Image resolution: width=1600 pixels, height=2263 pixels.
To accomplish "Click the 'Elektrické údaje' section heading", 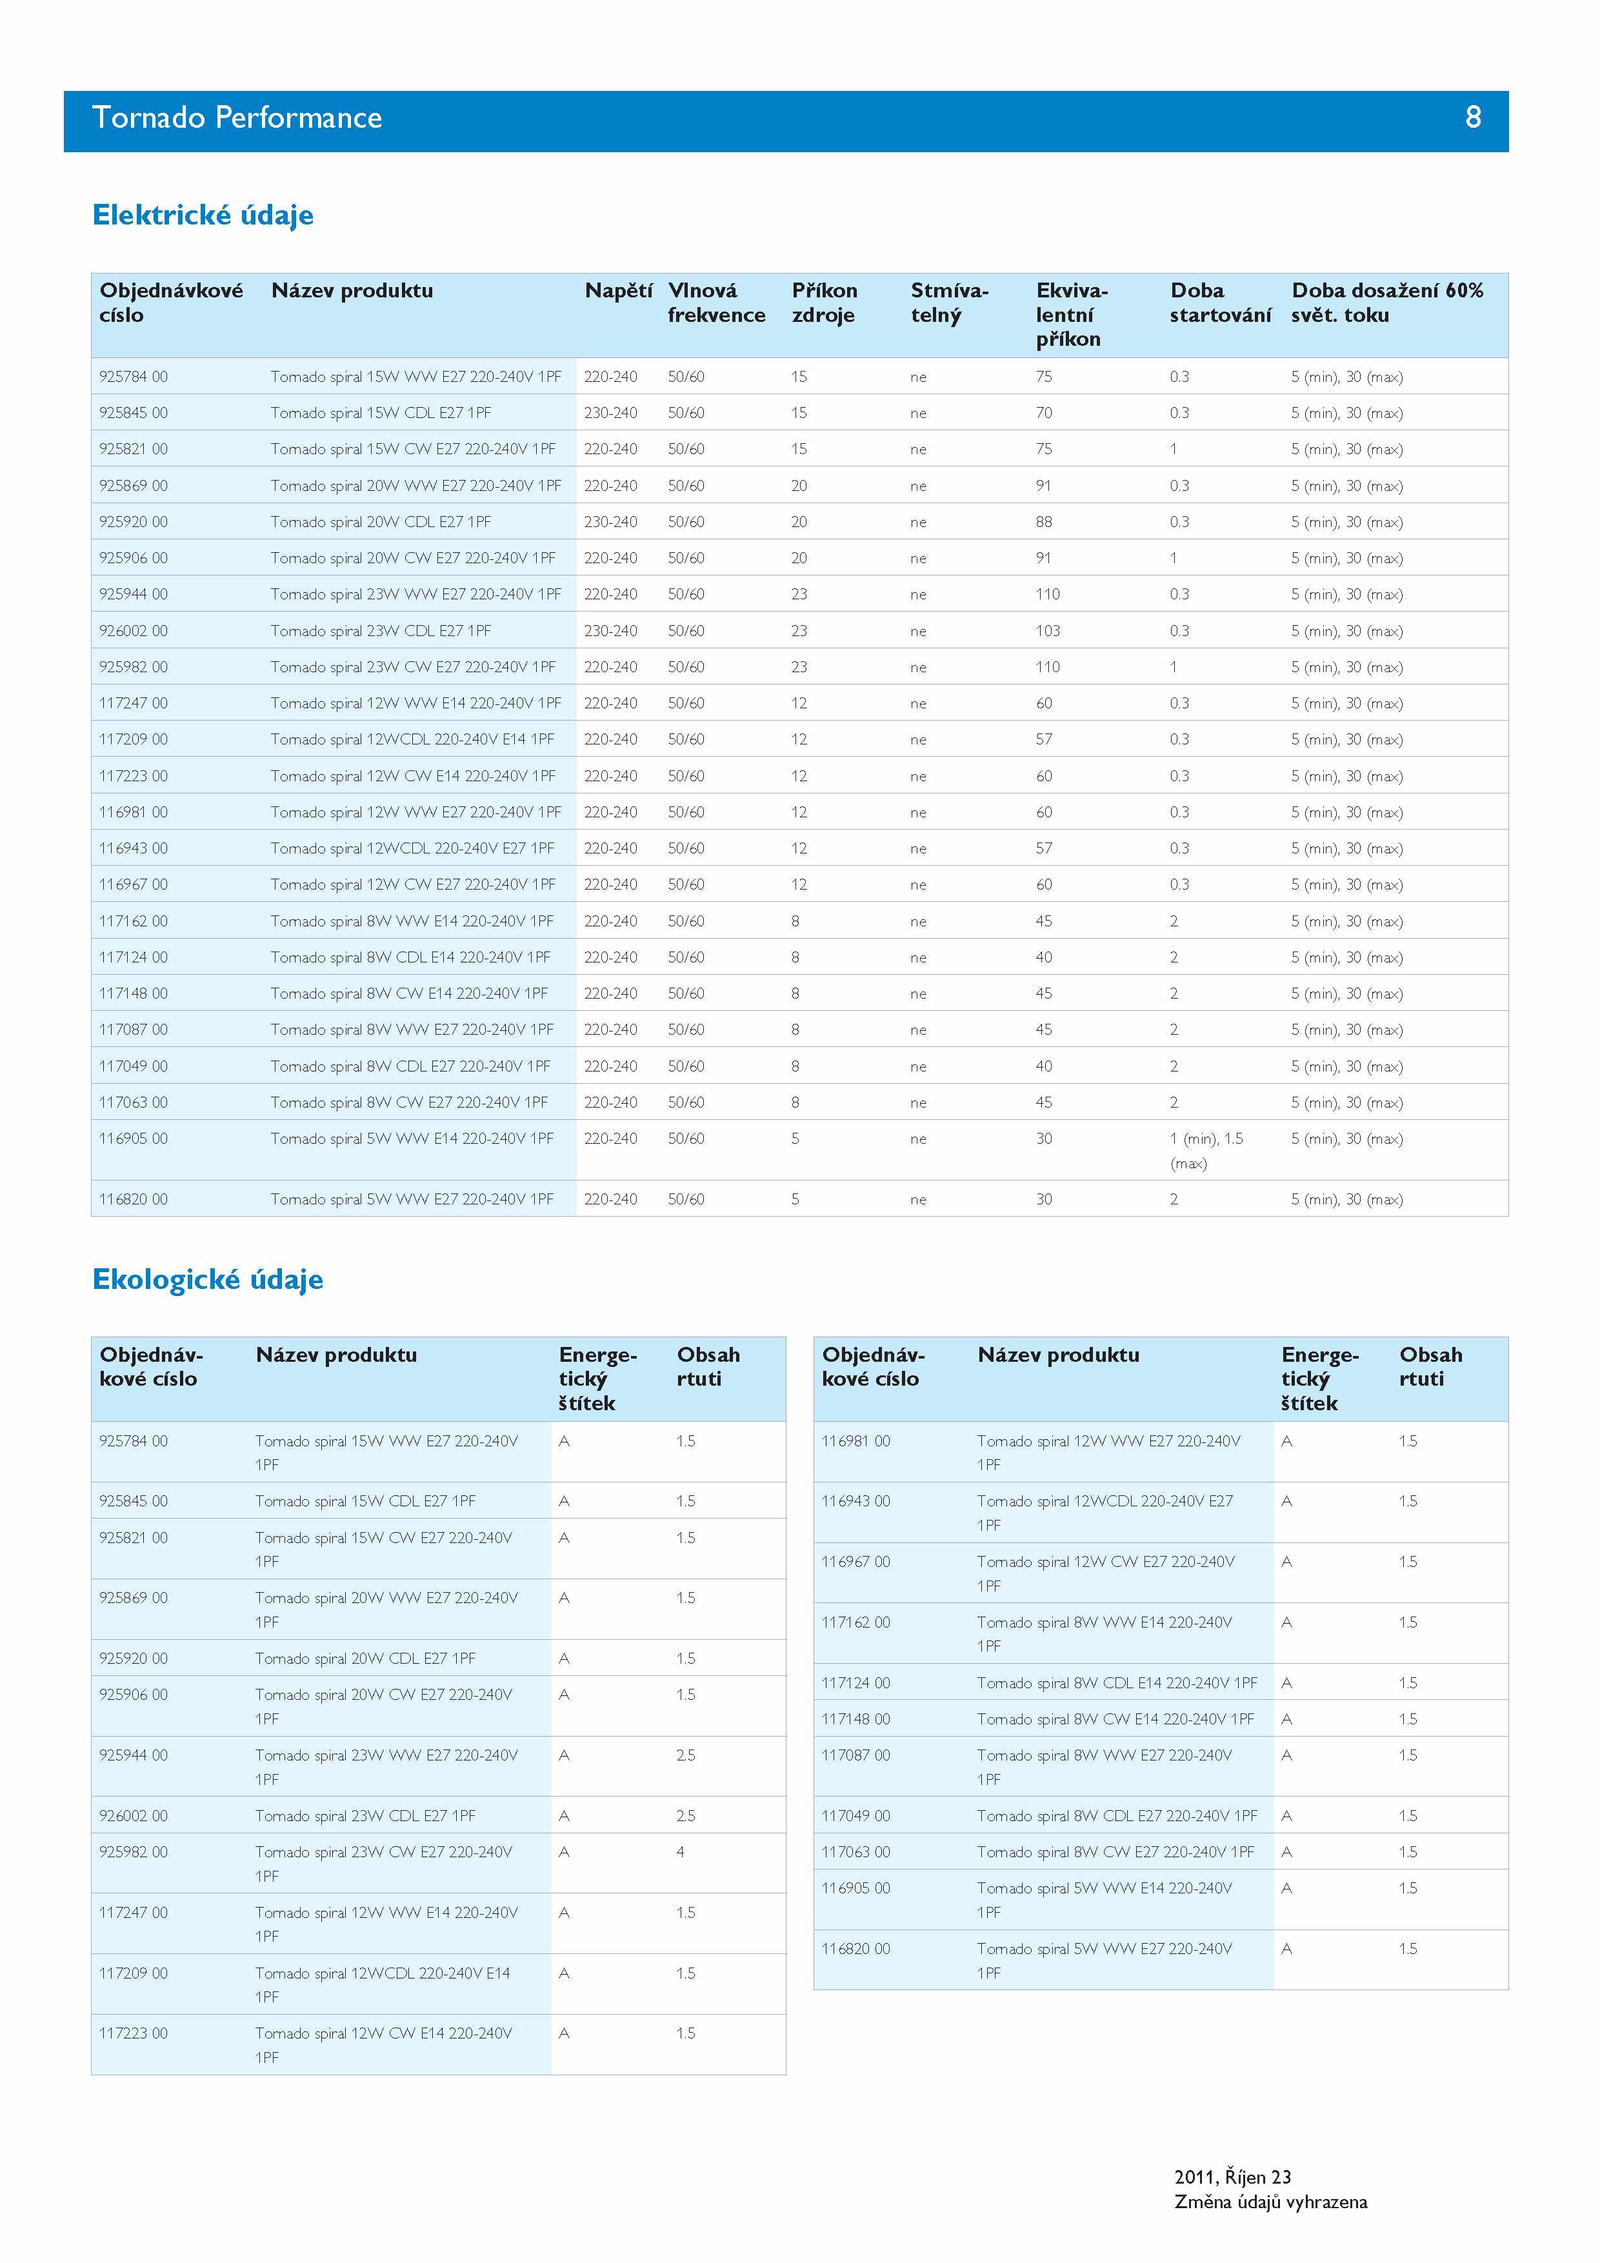I will click(x=203, y=215).
